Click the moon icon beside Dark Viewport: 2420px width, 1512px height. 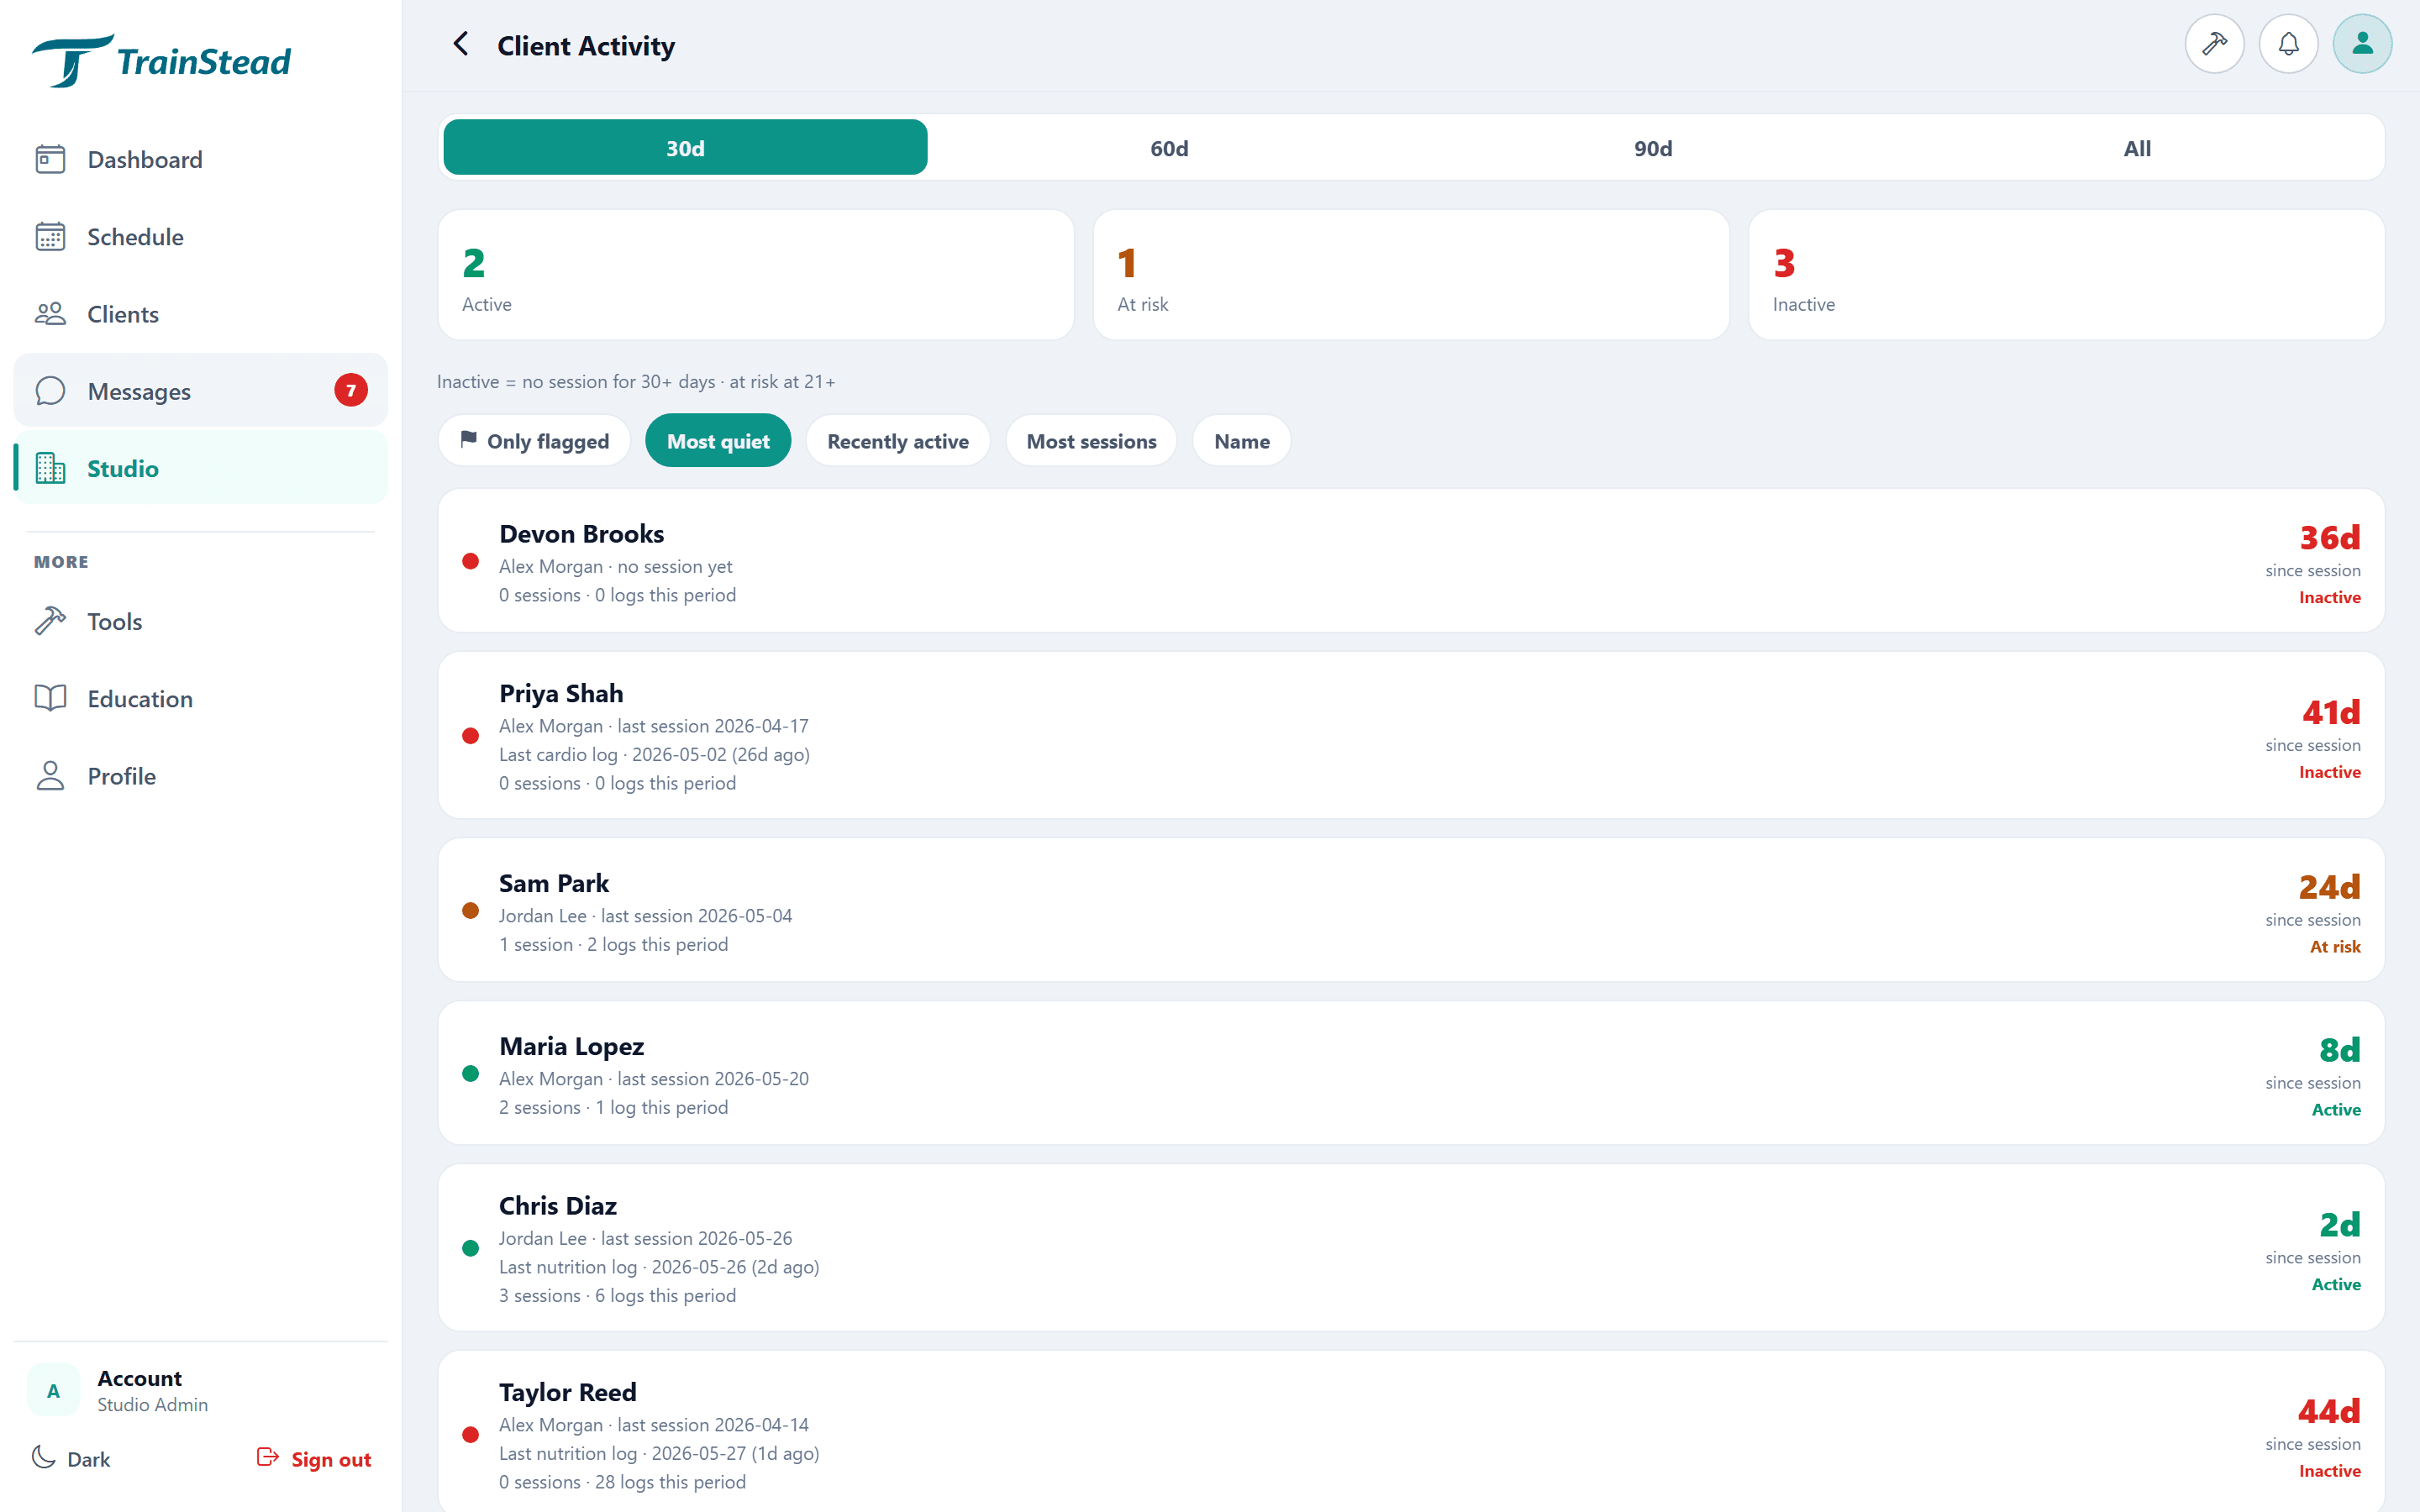[x=43, y=1458]
